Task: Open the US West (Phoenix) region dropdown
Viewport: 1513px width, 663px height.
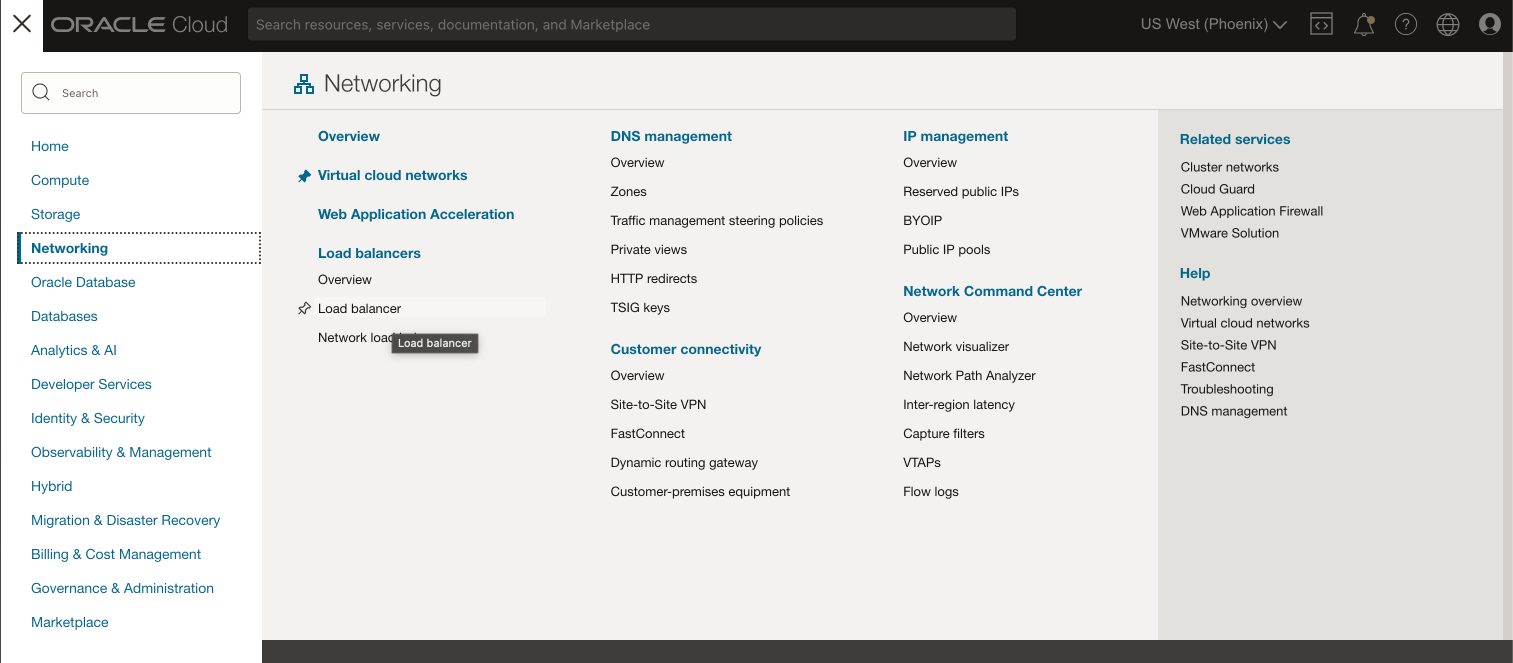Action: 1212,23
